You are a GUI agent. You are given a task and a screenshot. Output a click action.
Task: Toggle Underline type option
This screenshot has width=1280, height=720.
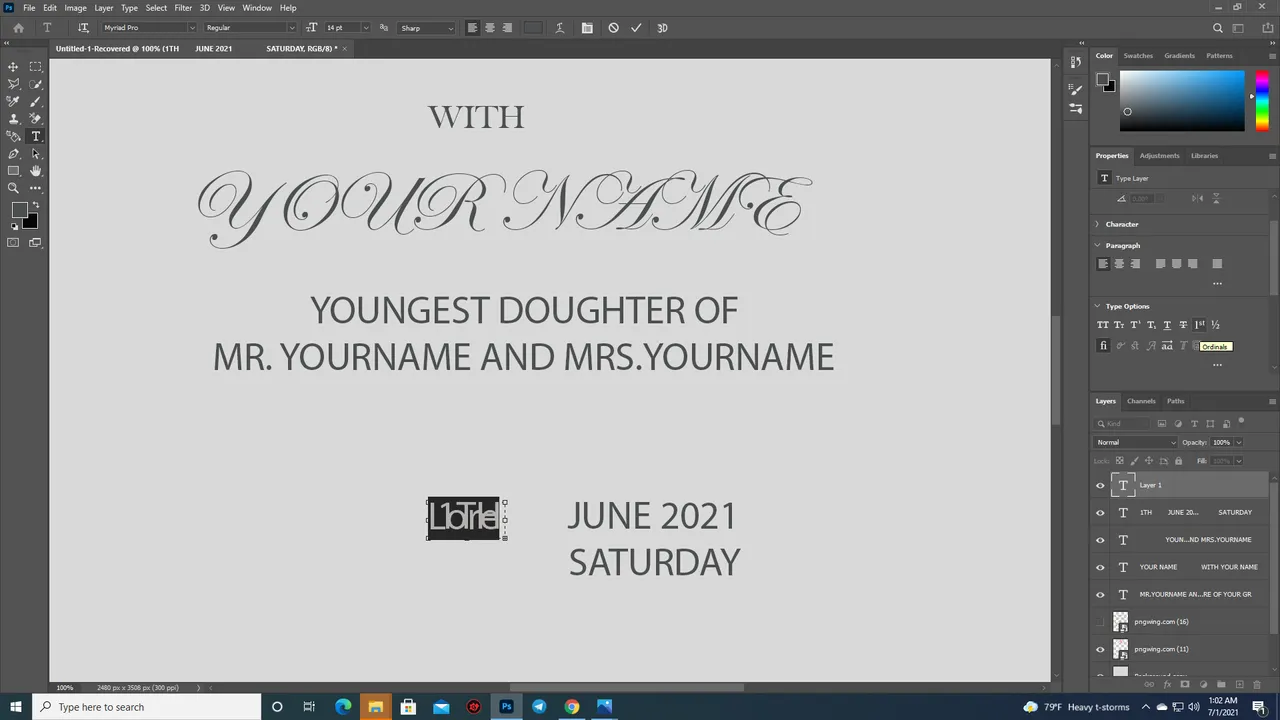pos(1167,325)
